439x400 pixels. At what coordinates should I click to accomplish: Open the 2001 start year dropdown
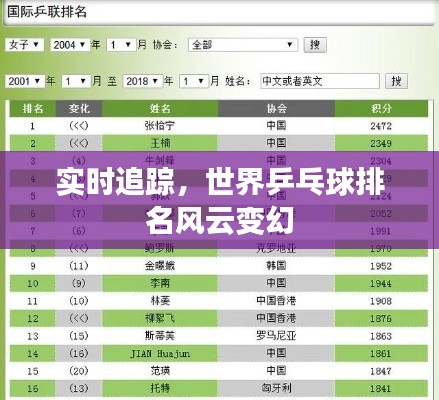point(25,81)
